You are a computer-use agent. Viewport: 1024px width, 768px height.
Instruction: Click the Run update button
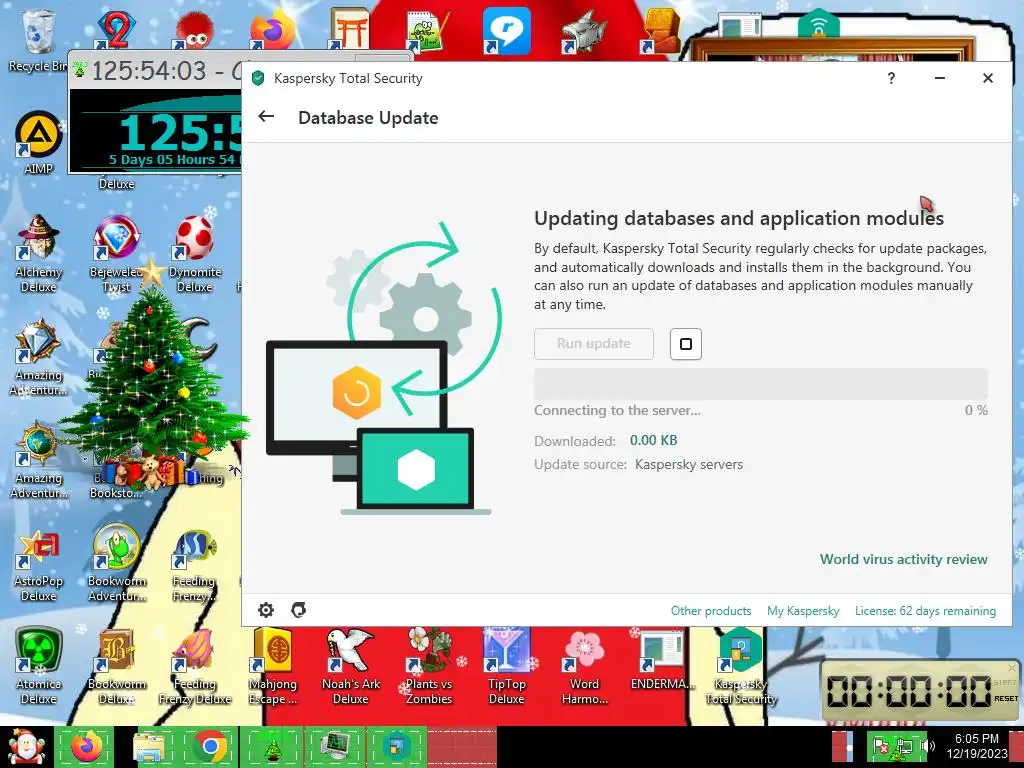click(x=594, y=344)
